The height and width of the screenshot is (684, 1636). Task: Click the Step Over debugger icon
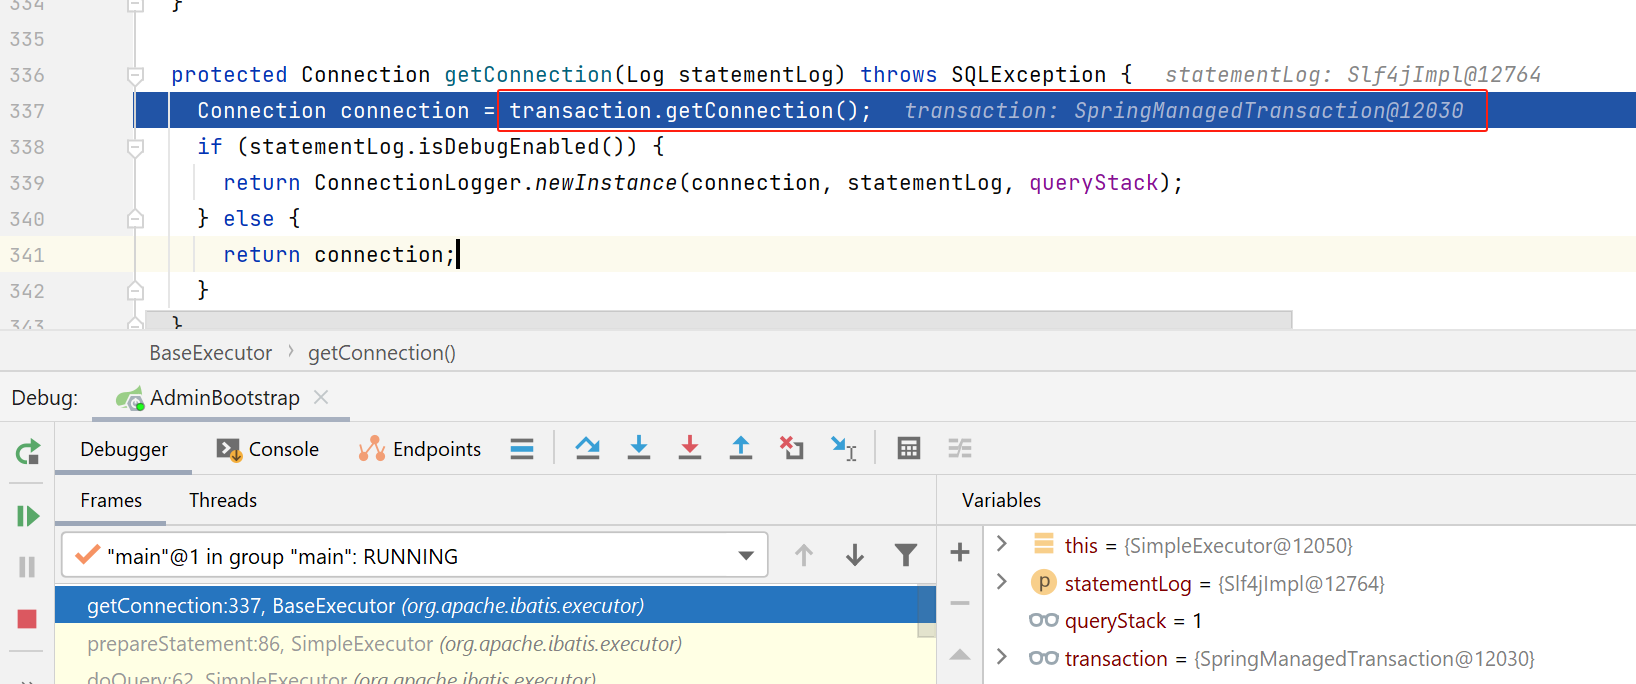(588, 449)
